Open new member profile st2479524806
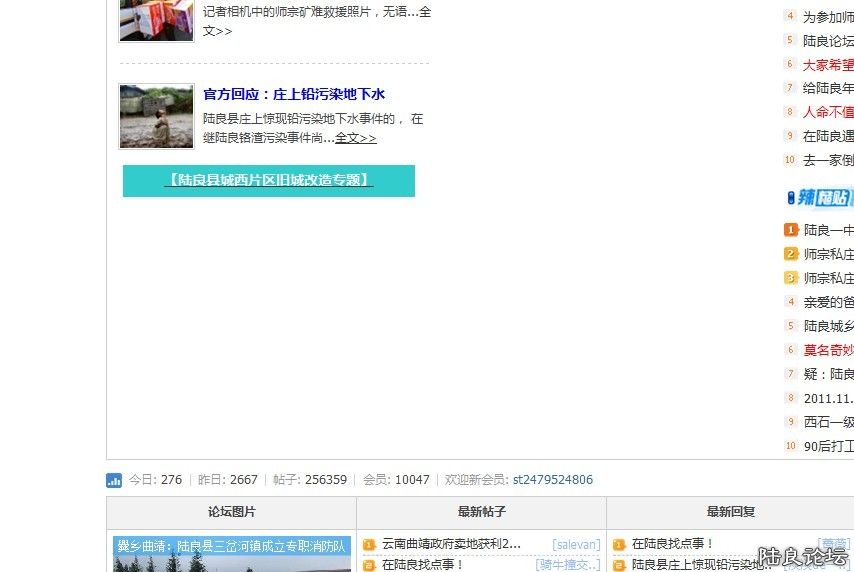Screen dimensions: 854x572 coord(552,480)
